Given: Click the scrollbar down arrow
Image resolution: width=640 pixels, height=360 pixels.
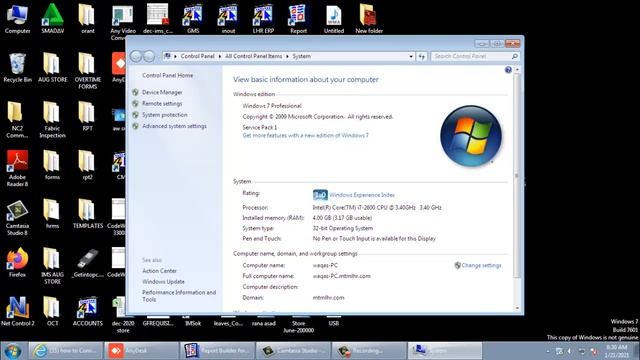Looking at the screenshot, I should tap(517, 308).
